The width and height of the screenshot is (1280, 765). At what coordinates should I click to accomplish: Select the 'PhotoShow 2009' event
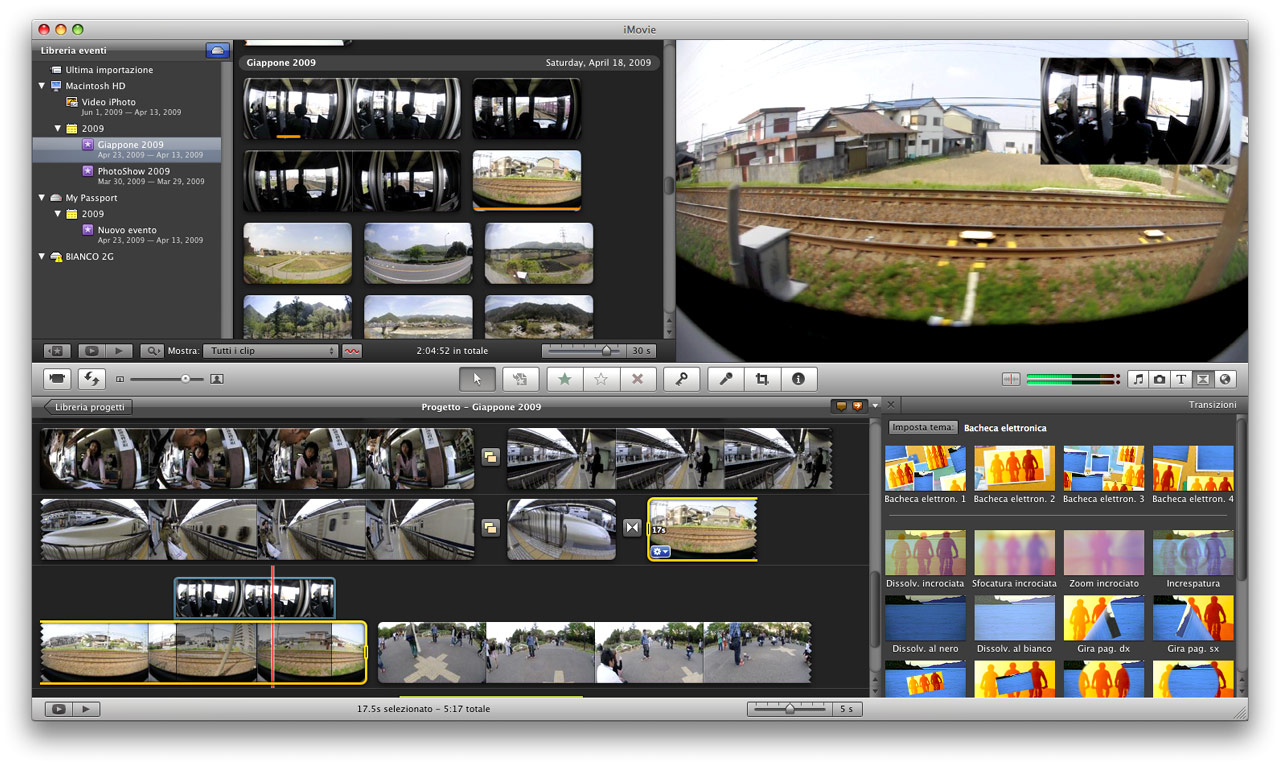tap(133, 171)
